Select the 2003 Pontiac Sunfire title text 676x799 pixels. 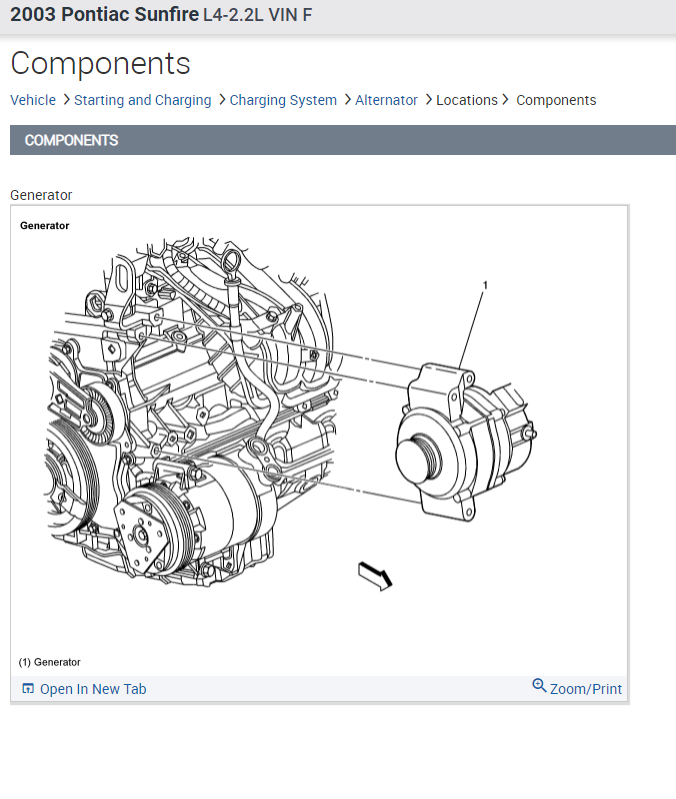pos(104,15)
